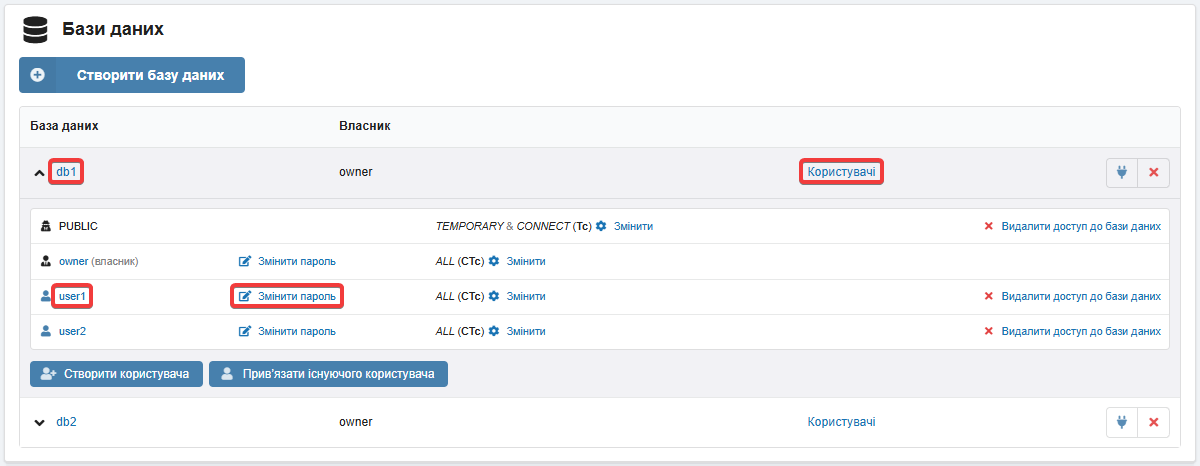Expand the db2 database row
1200x466 pixels.
pyautogui.click(x=39, y=423)
